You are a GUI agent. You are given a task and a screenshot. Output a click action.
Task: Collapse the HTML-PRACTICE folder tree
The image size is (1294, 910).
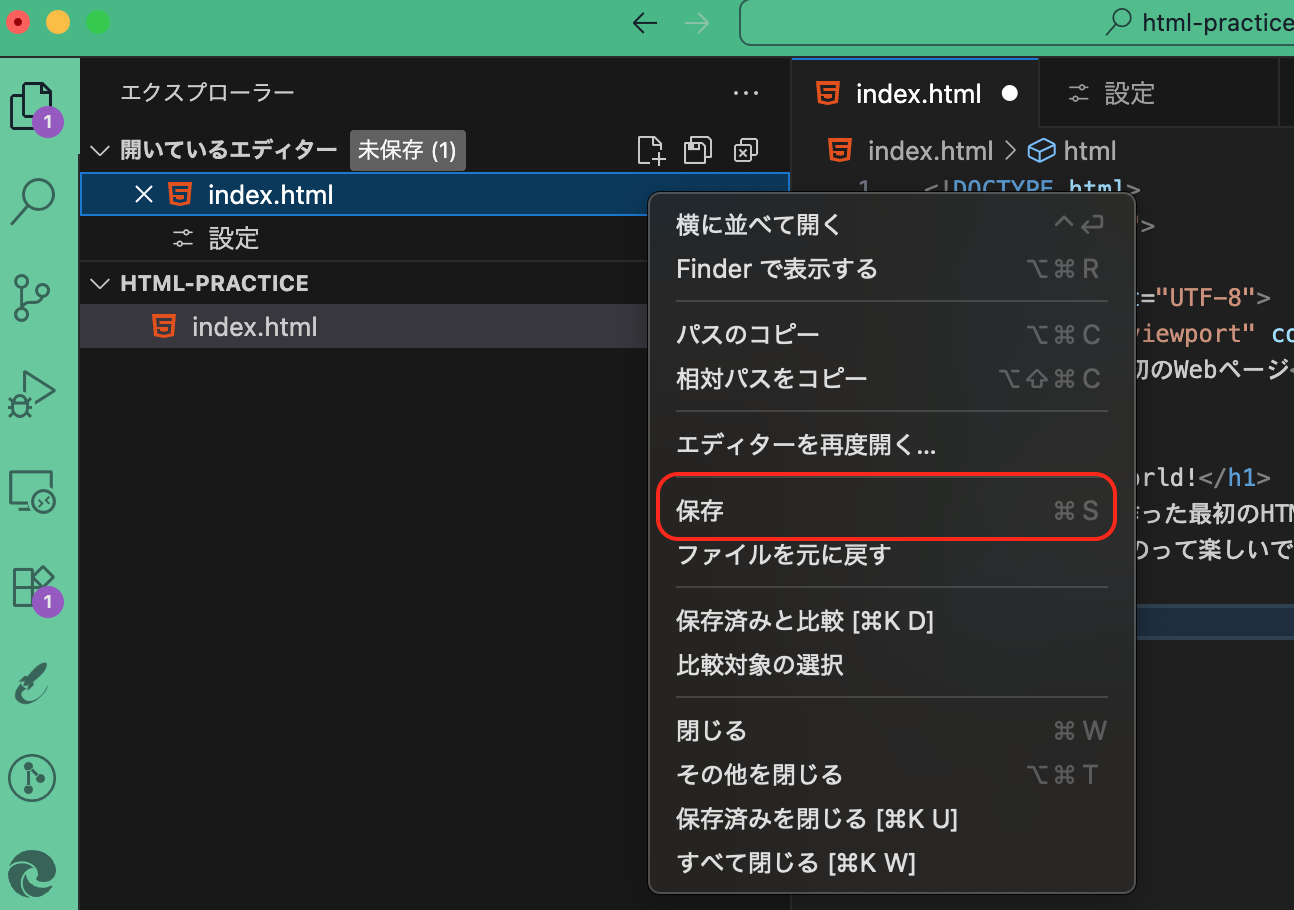(x=98, y=283)
